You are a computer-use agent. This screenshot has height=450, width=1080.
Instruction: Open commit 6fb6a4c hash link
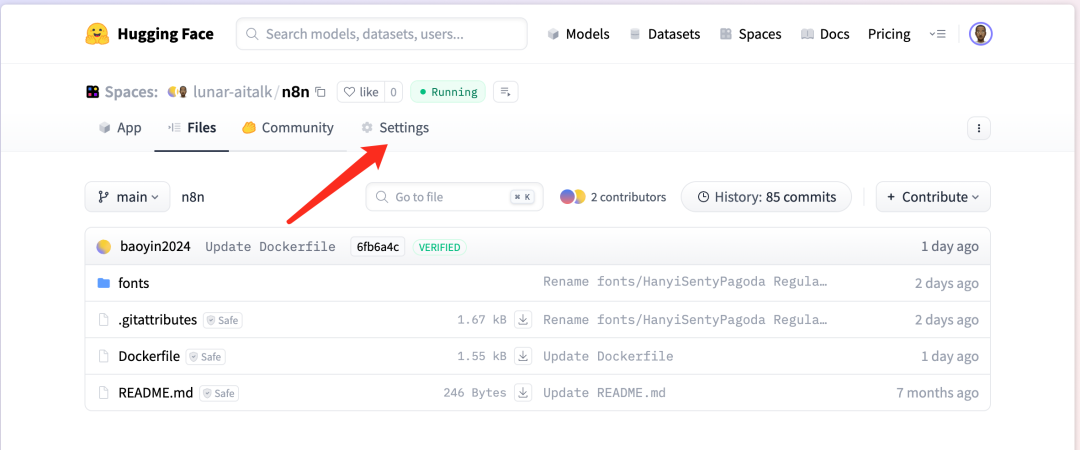[377, 247]
